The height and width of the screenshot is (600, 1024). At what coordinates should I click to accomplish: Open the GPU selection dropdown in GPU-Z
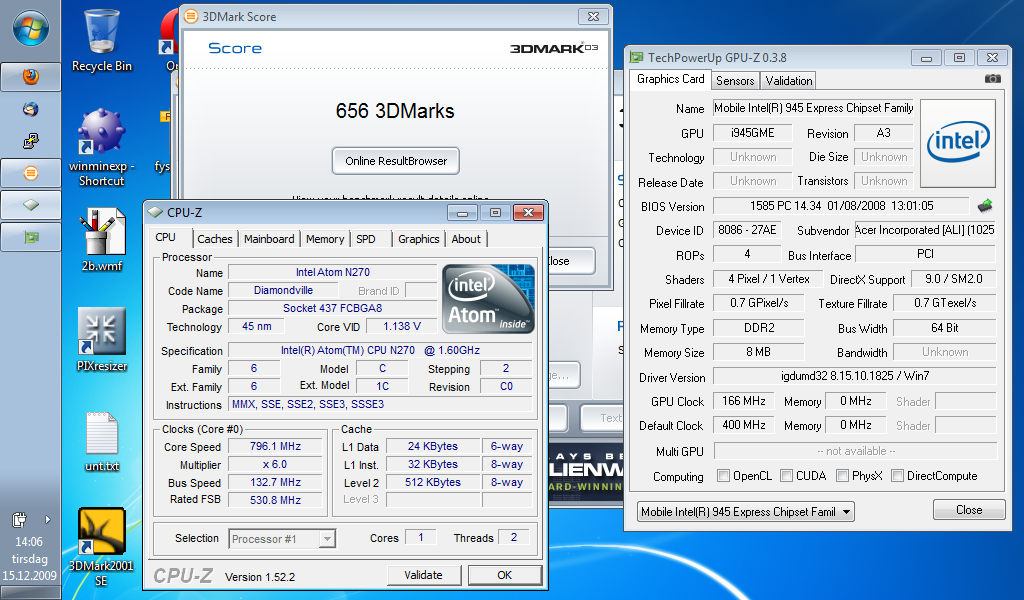click(x=745, y=512)
